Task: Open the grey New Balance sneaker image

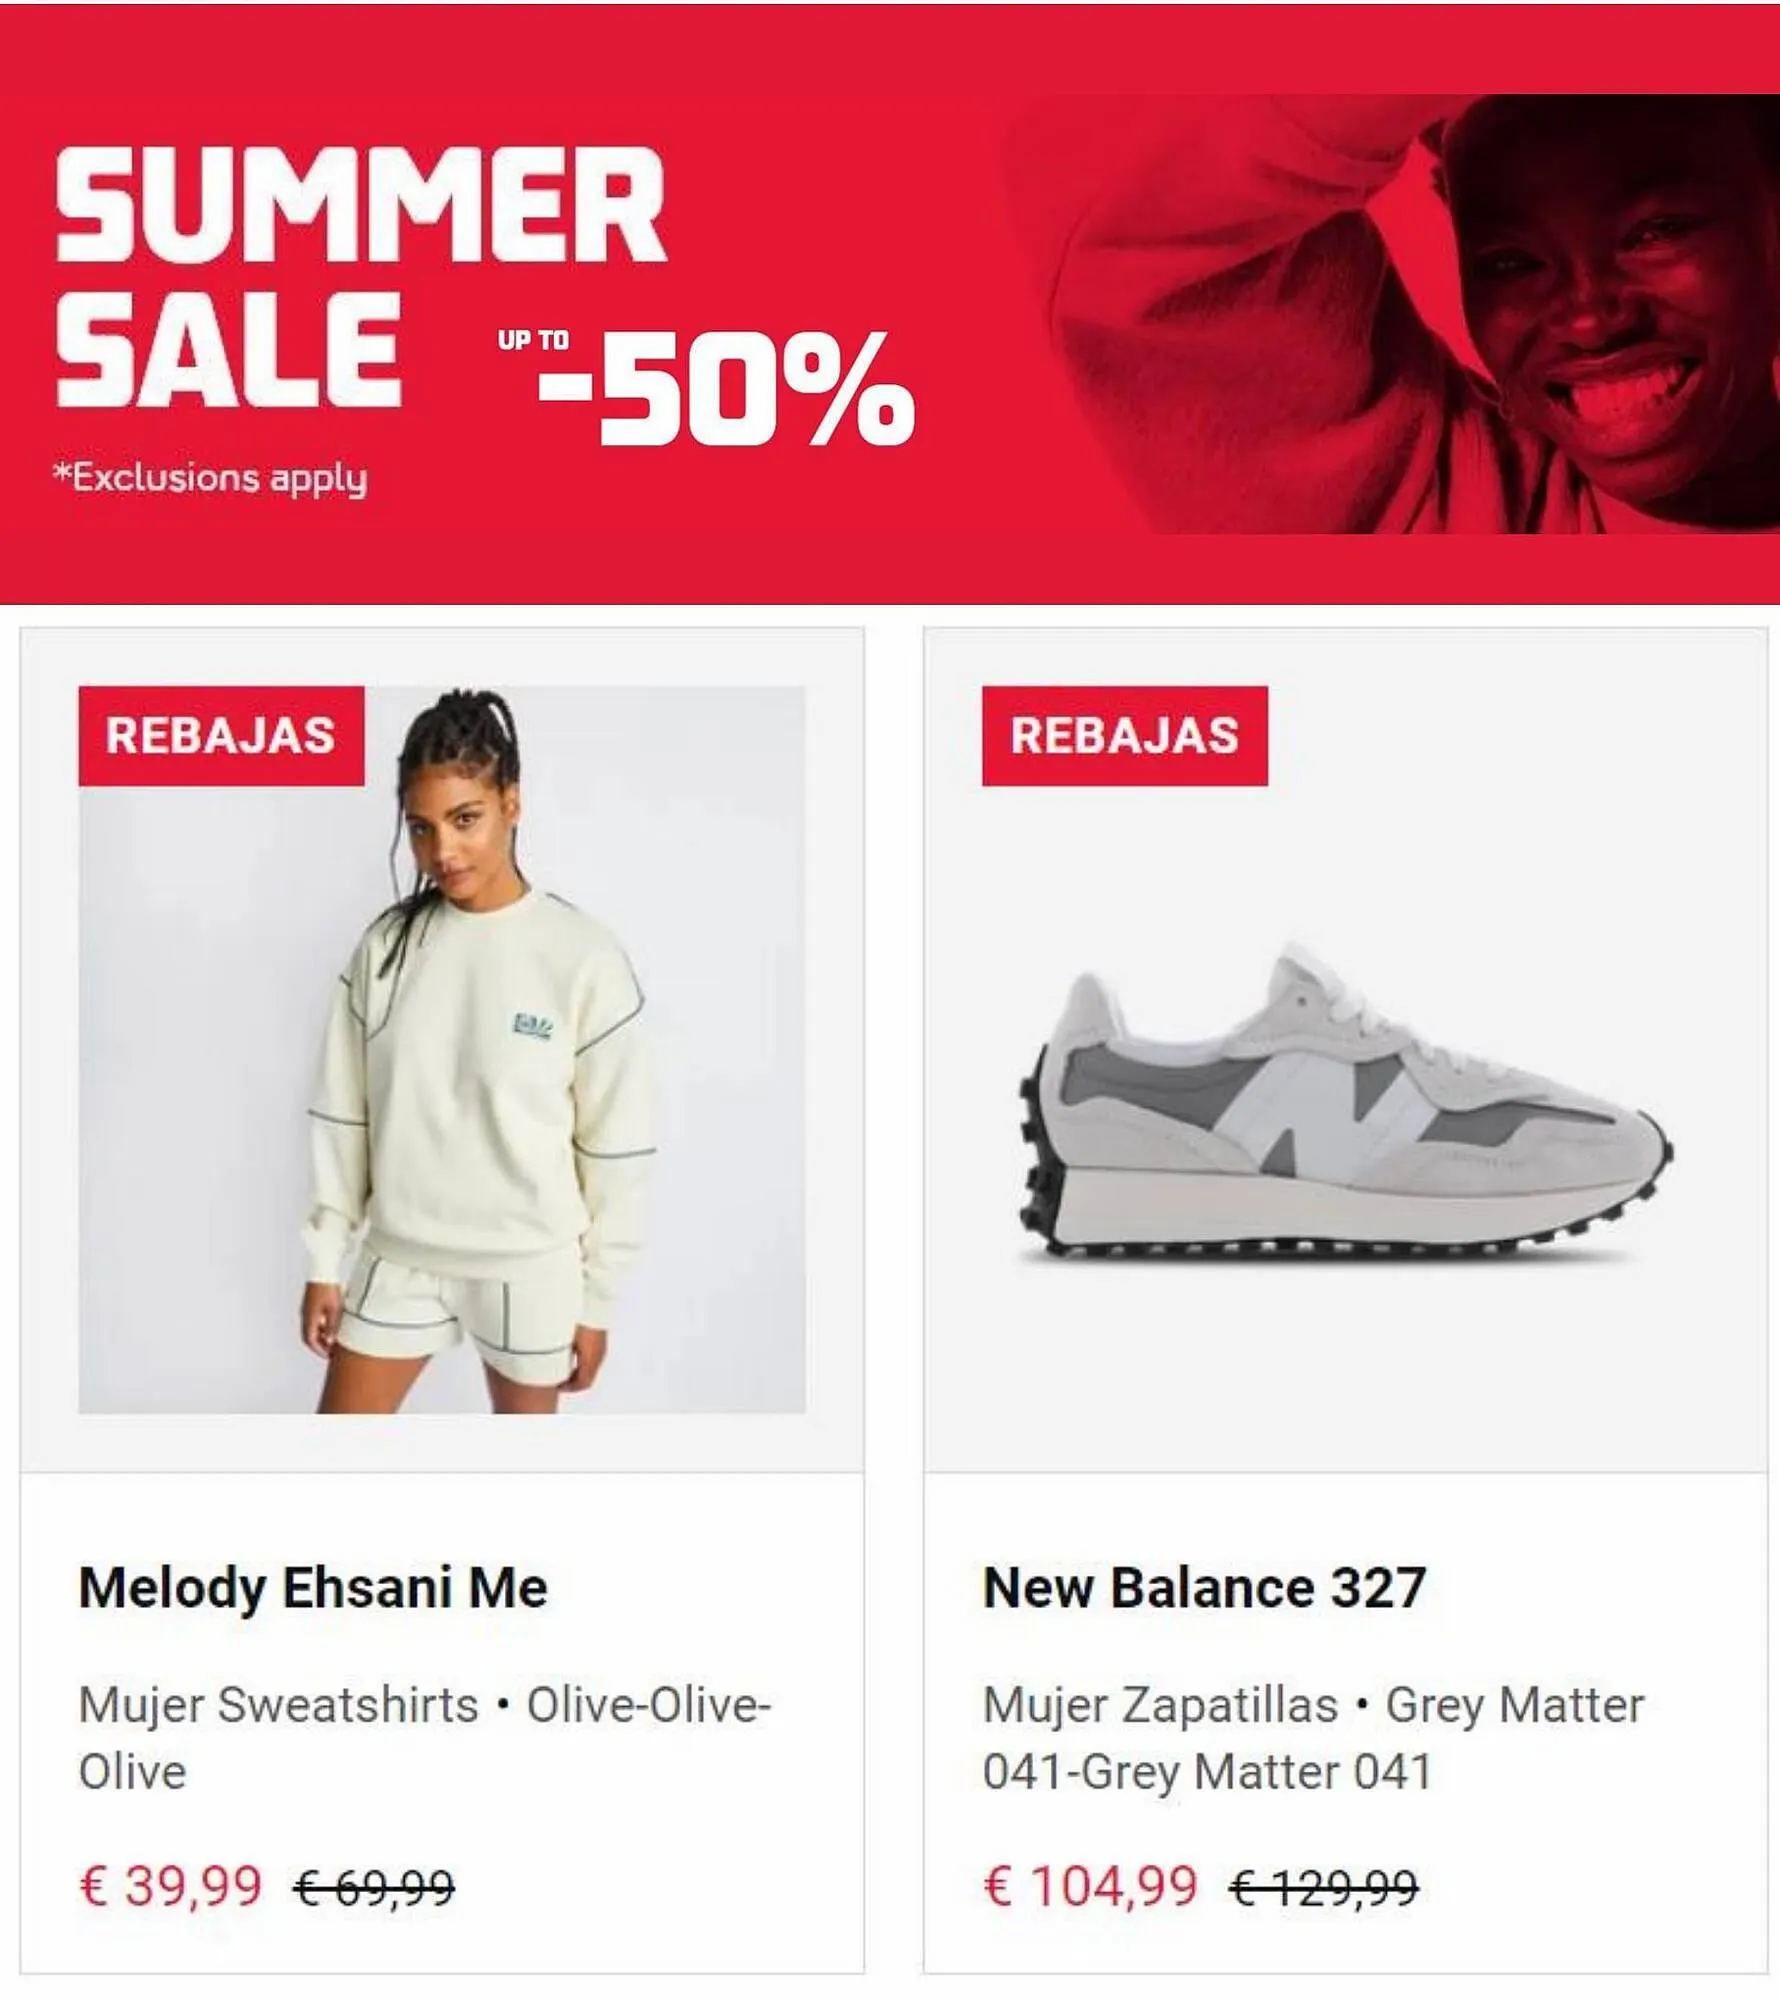Action: coord(1345,1110)
